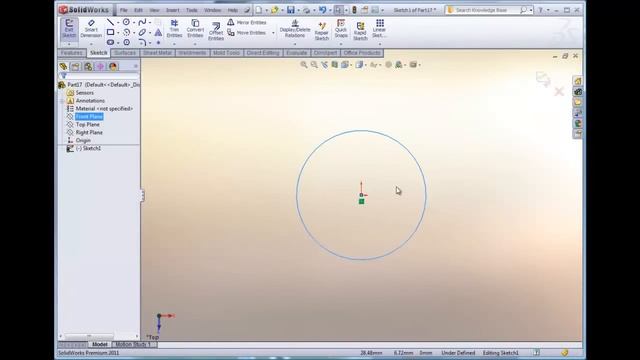The height and width of the screenshot is (360, 640).
Task: Select the Straight Slot sketch tool
Action: click(110, 42)
